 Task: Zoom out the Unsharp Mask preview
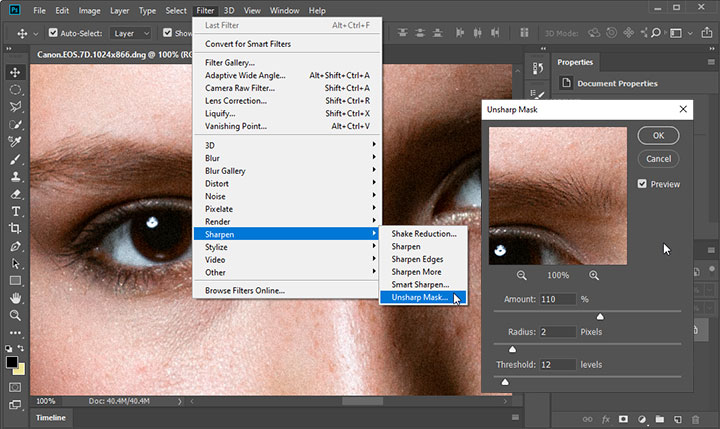(x=522, y=275)
